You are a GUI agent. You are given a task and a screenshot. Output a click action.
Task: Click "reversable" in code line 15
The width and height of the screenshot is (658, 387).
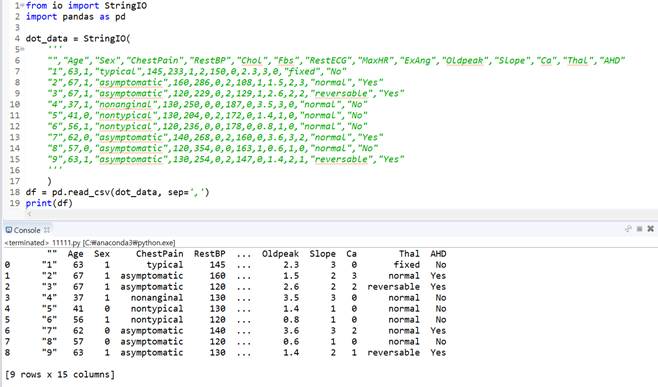[x=341, y=159]
